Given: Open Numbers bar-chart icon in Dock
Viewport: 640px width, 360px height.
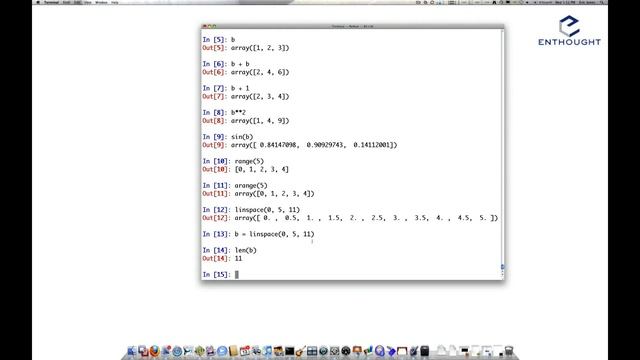Looking at the screenshot, I should tap(368, 350).
